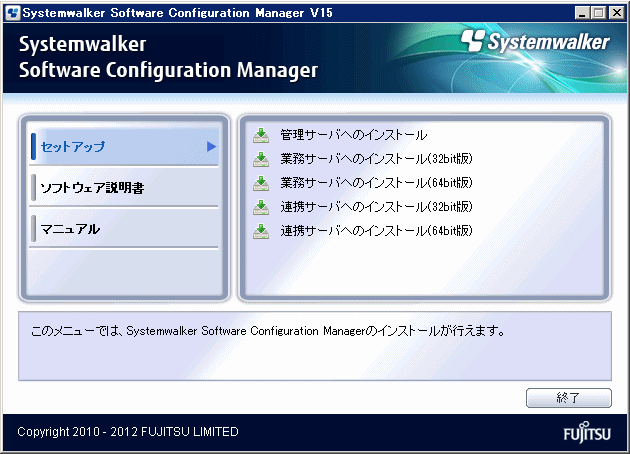Start 業務サーバへのインストール(64bit版)

[x=376, y=183]
